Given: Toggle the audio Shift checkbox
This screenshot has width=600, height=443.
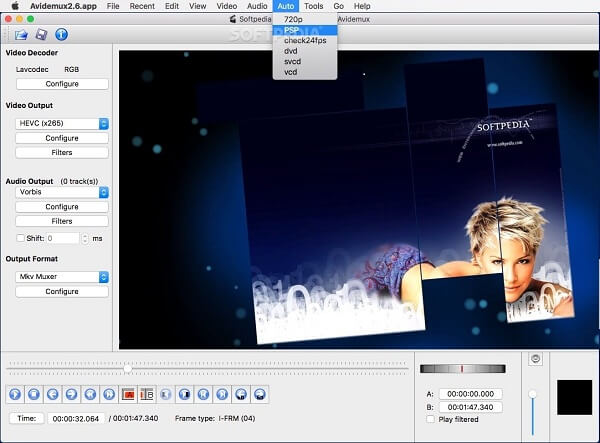Looking at the screenshot, I should pyautogui.click(x=21, y=238).
